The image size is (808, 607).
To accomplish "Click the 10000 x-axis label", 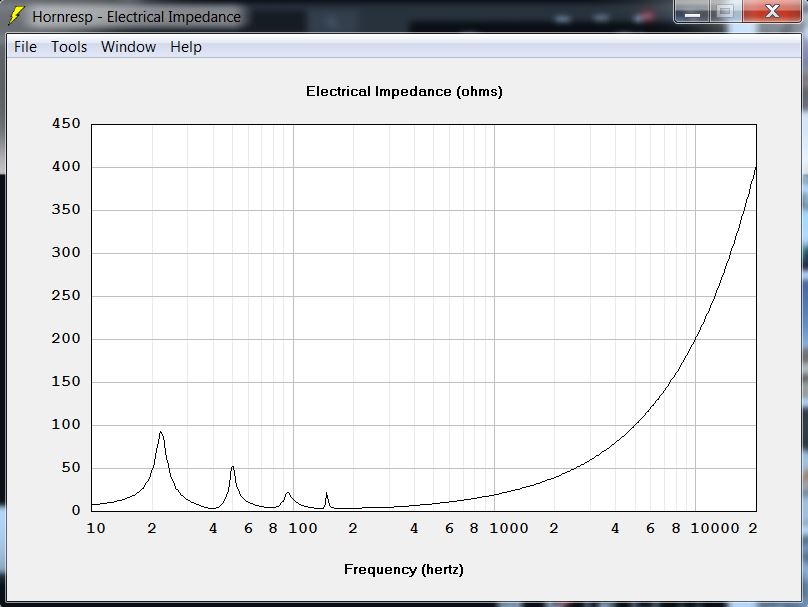I will click(x=715, y=528).
